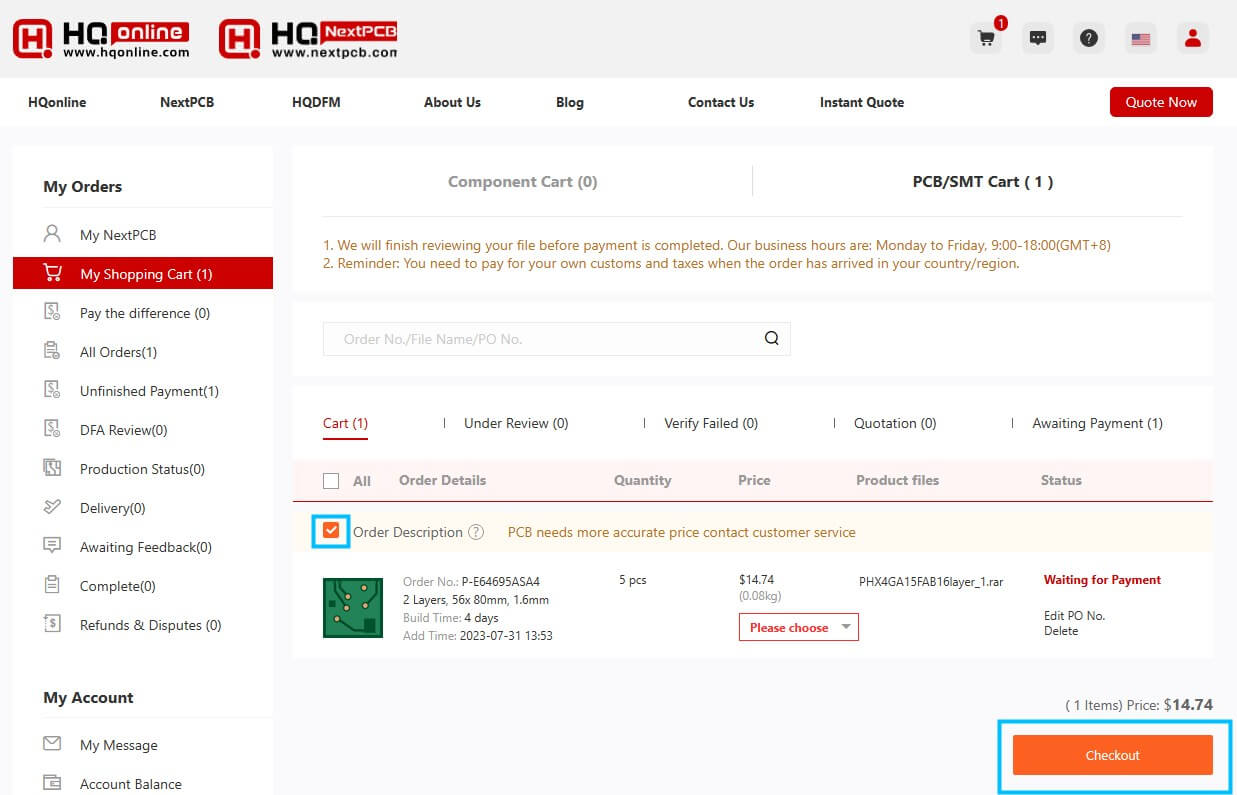1237x795 pixels.
Task: Click the Quote Now button
Action: (1160, 102)
